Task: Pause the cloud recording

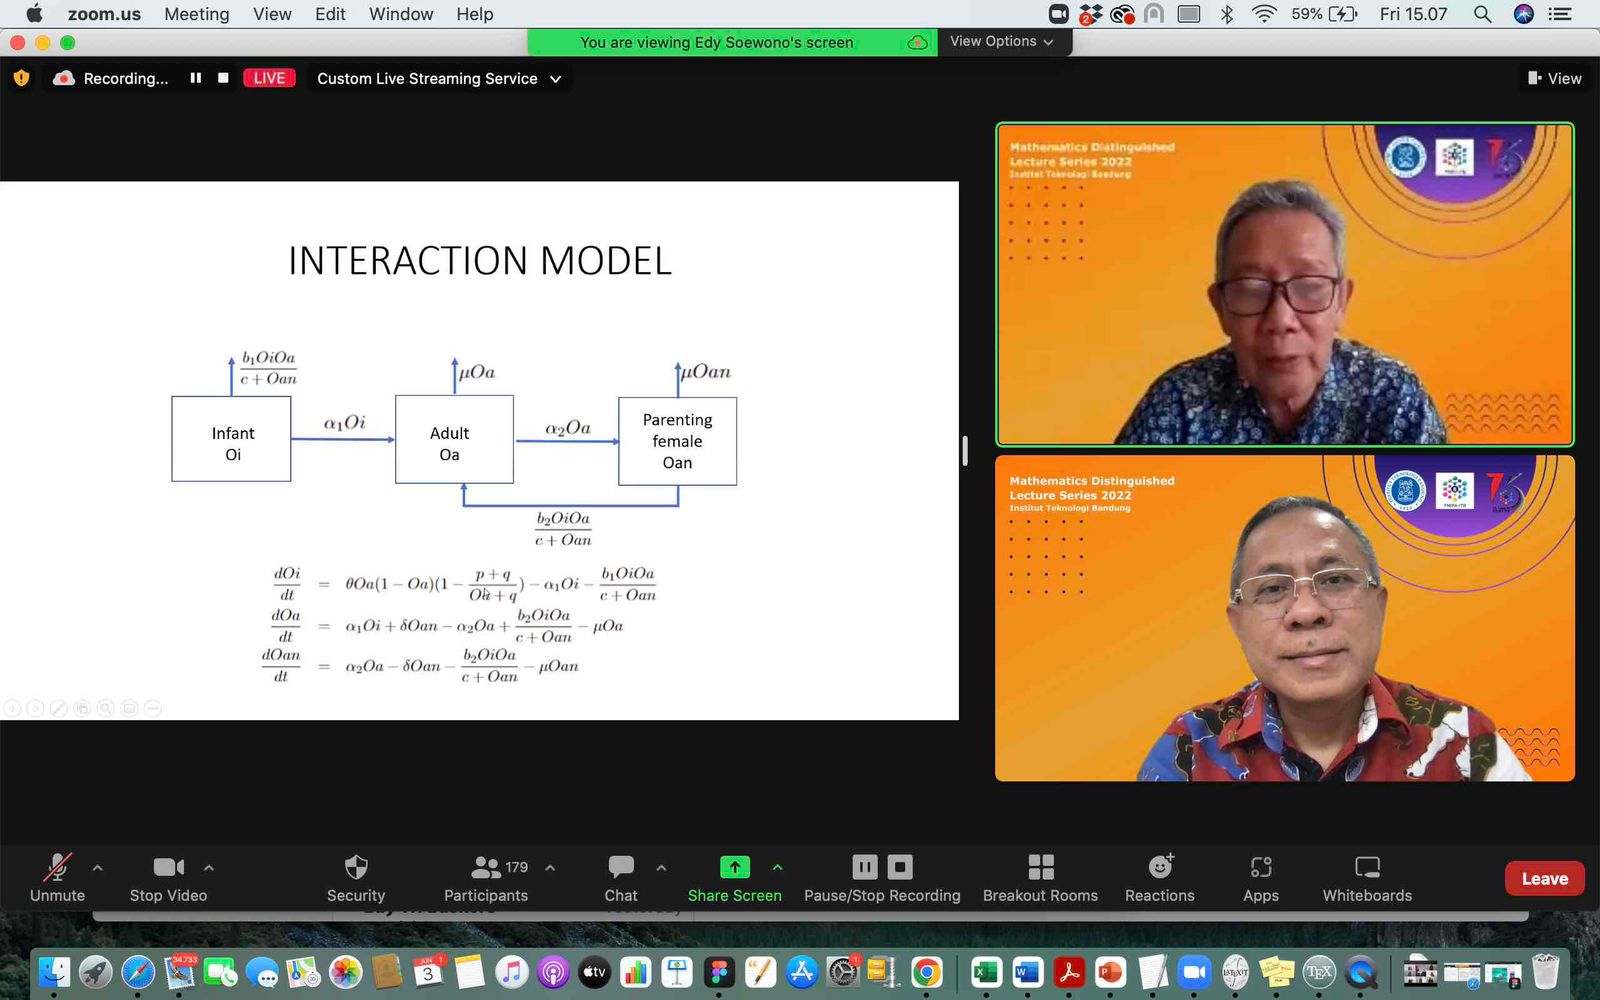Action: tap(864, 867)
